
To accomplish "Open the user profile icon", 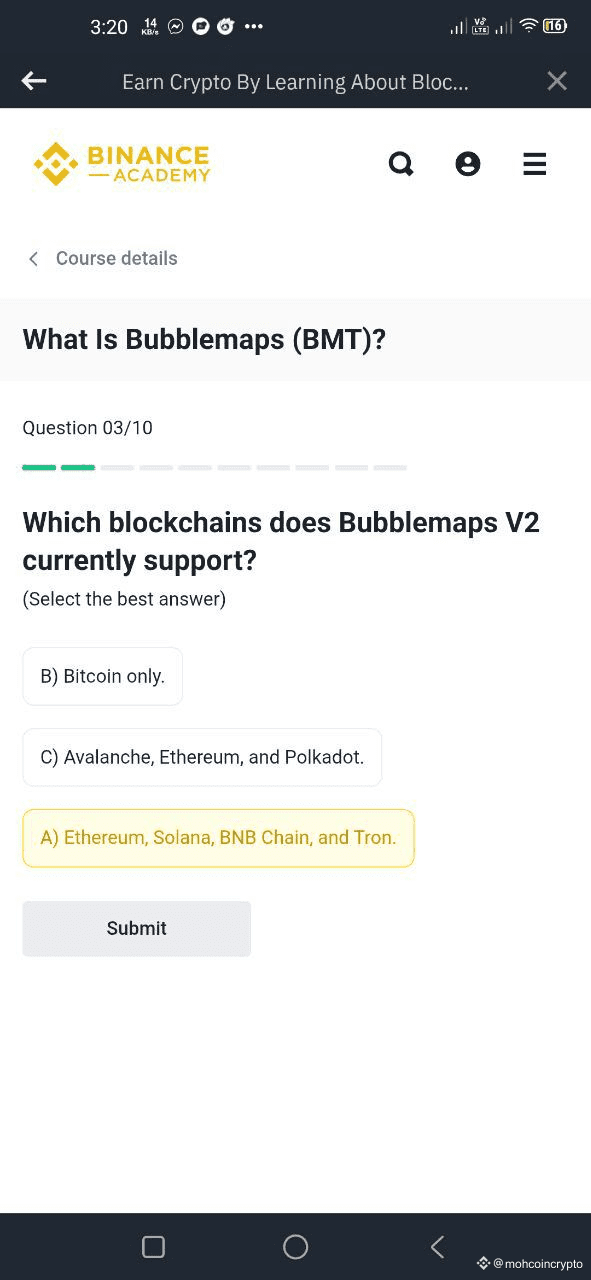I will pyautogui.click(x=468, y=164).
